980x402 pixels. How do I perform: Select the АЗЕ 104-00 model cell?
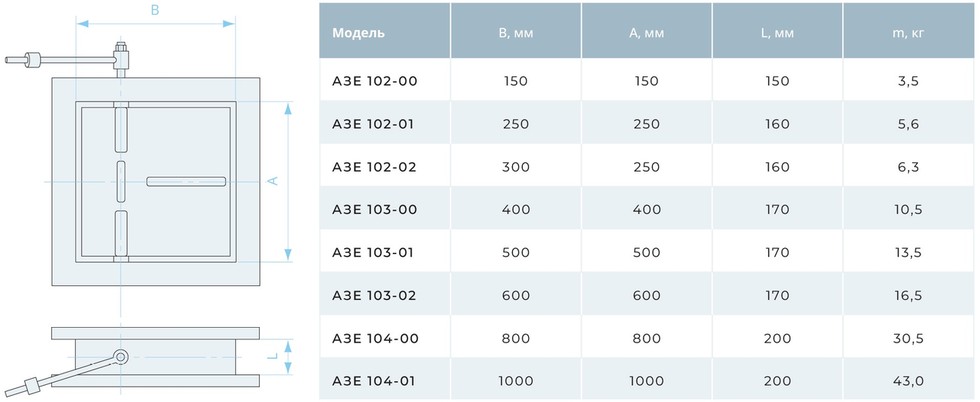(375, 338)
